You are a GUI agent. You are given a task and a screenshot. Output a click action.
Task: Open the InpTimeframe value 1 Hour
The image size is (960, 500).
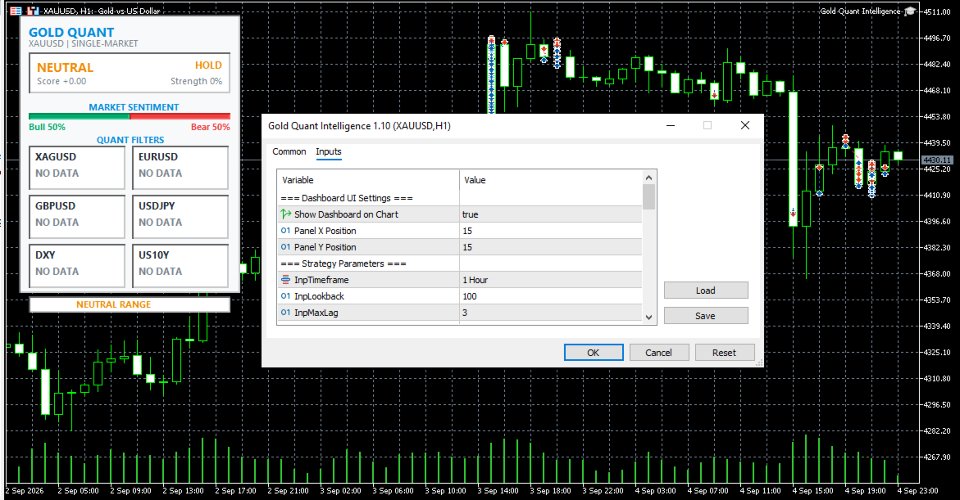[x=550, y=280]
